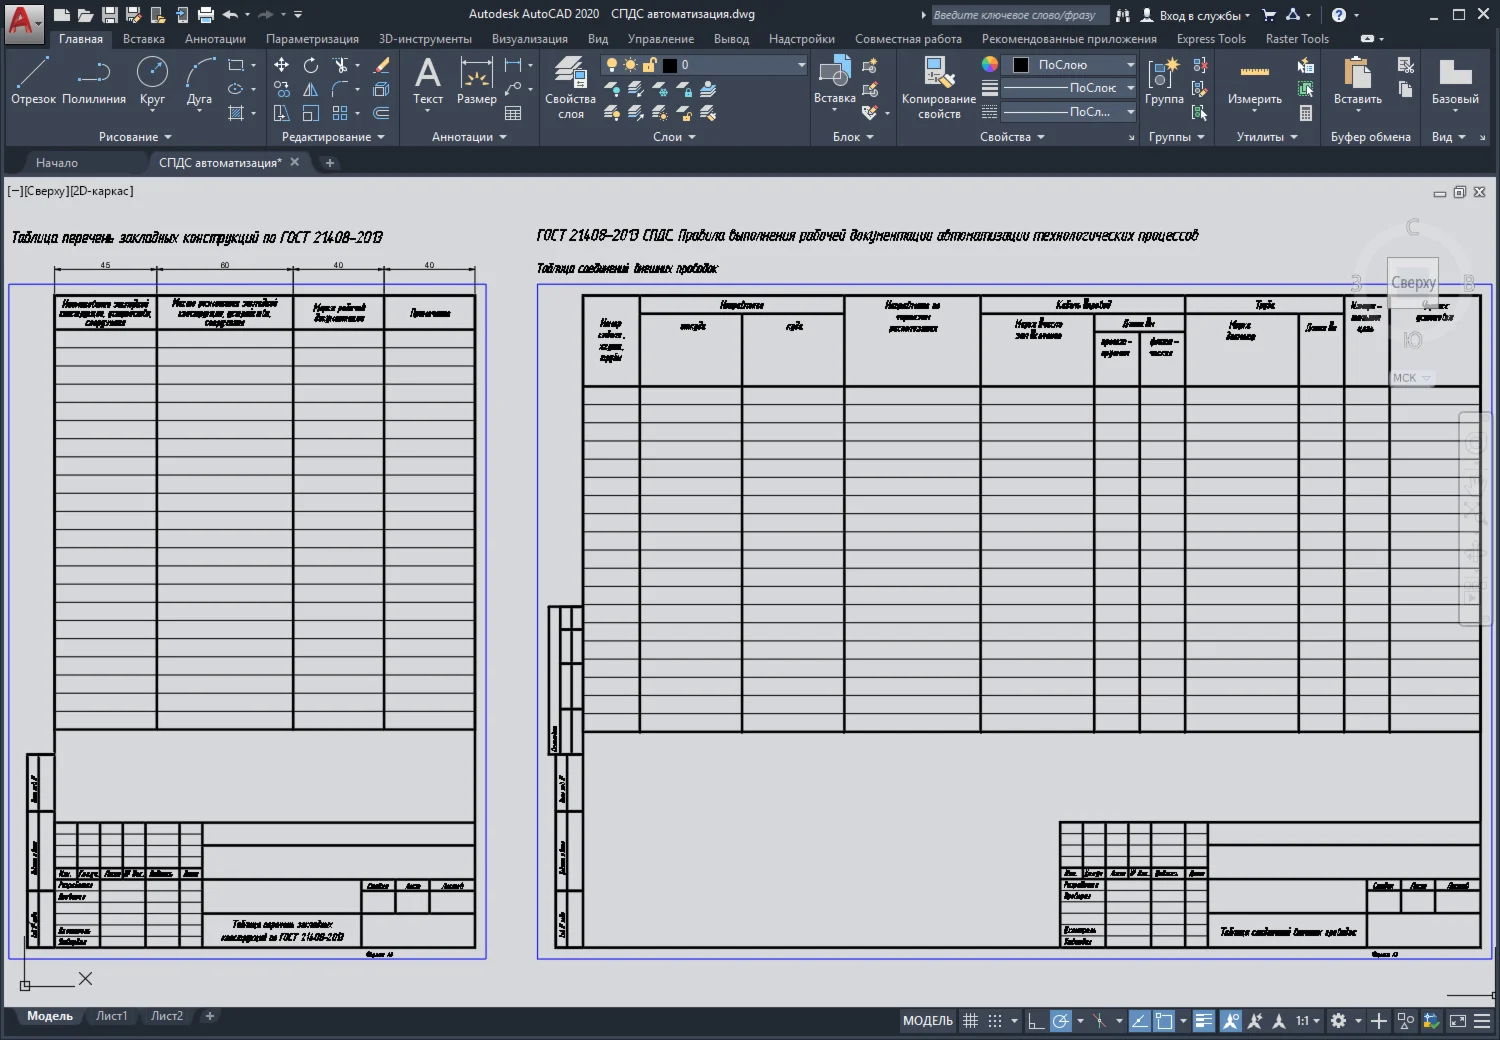The height and width of the screenshot is (1040, 1500).
Task: Click МОДЕЛЬ space button in status bar
Action: [928, 1021]
